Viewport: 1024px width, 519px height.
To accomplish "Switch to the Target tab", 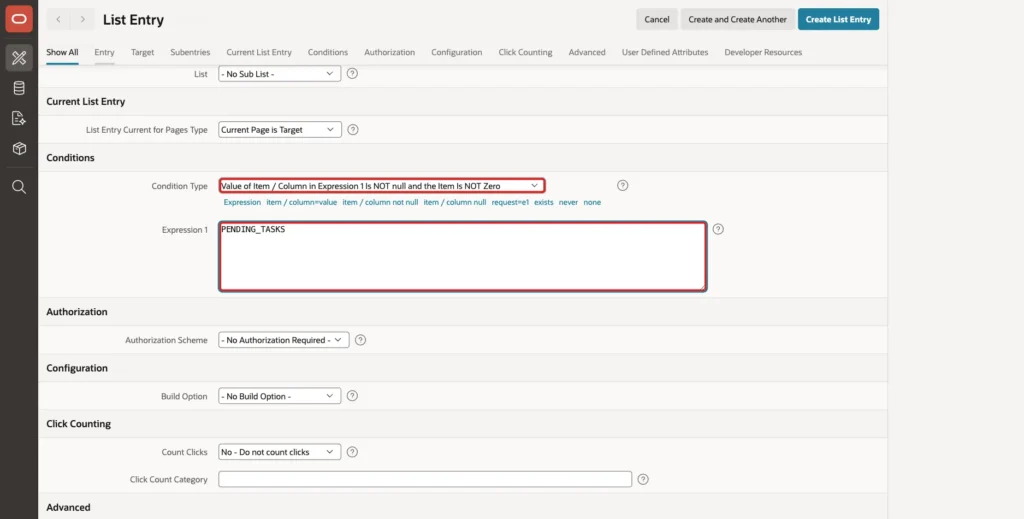I will click(142, 52).
